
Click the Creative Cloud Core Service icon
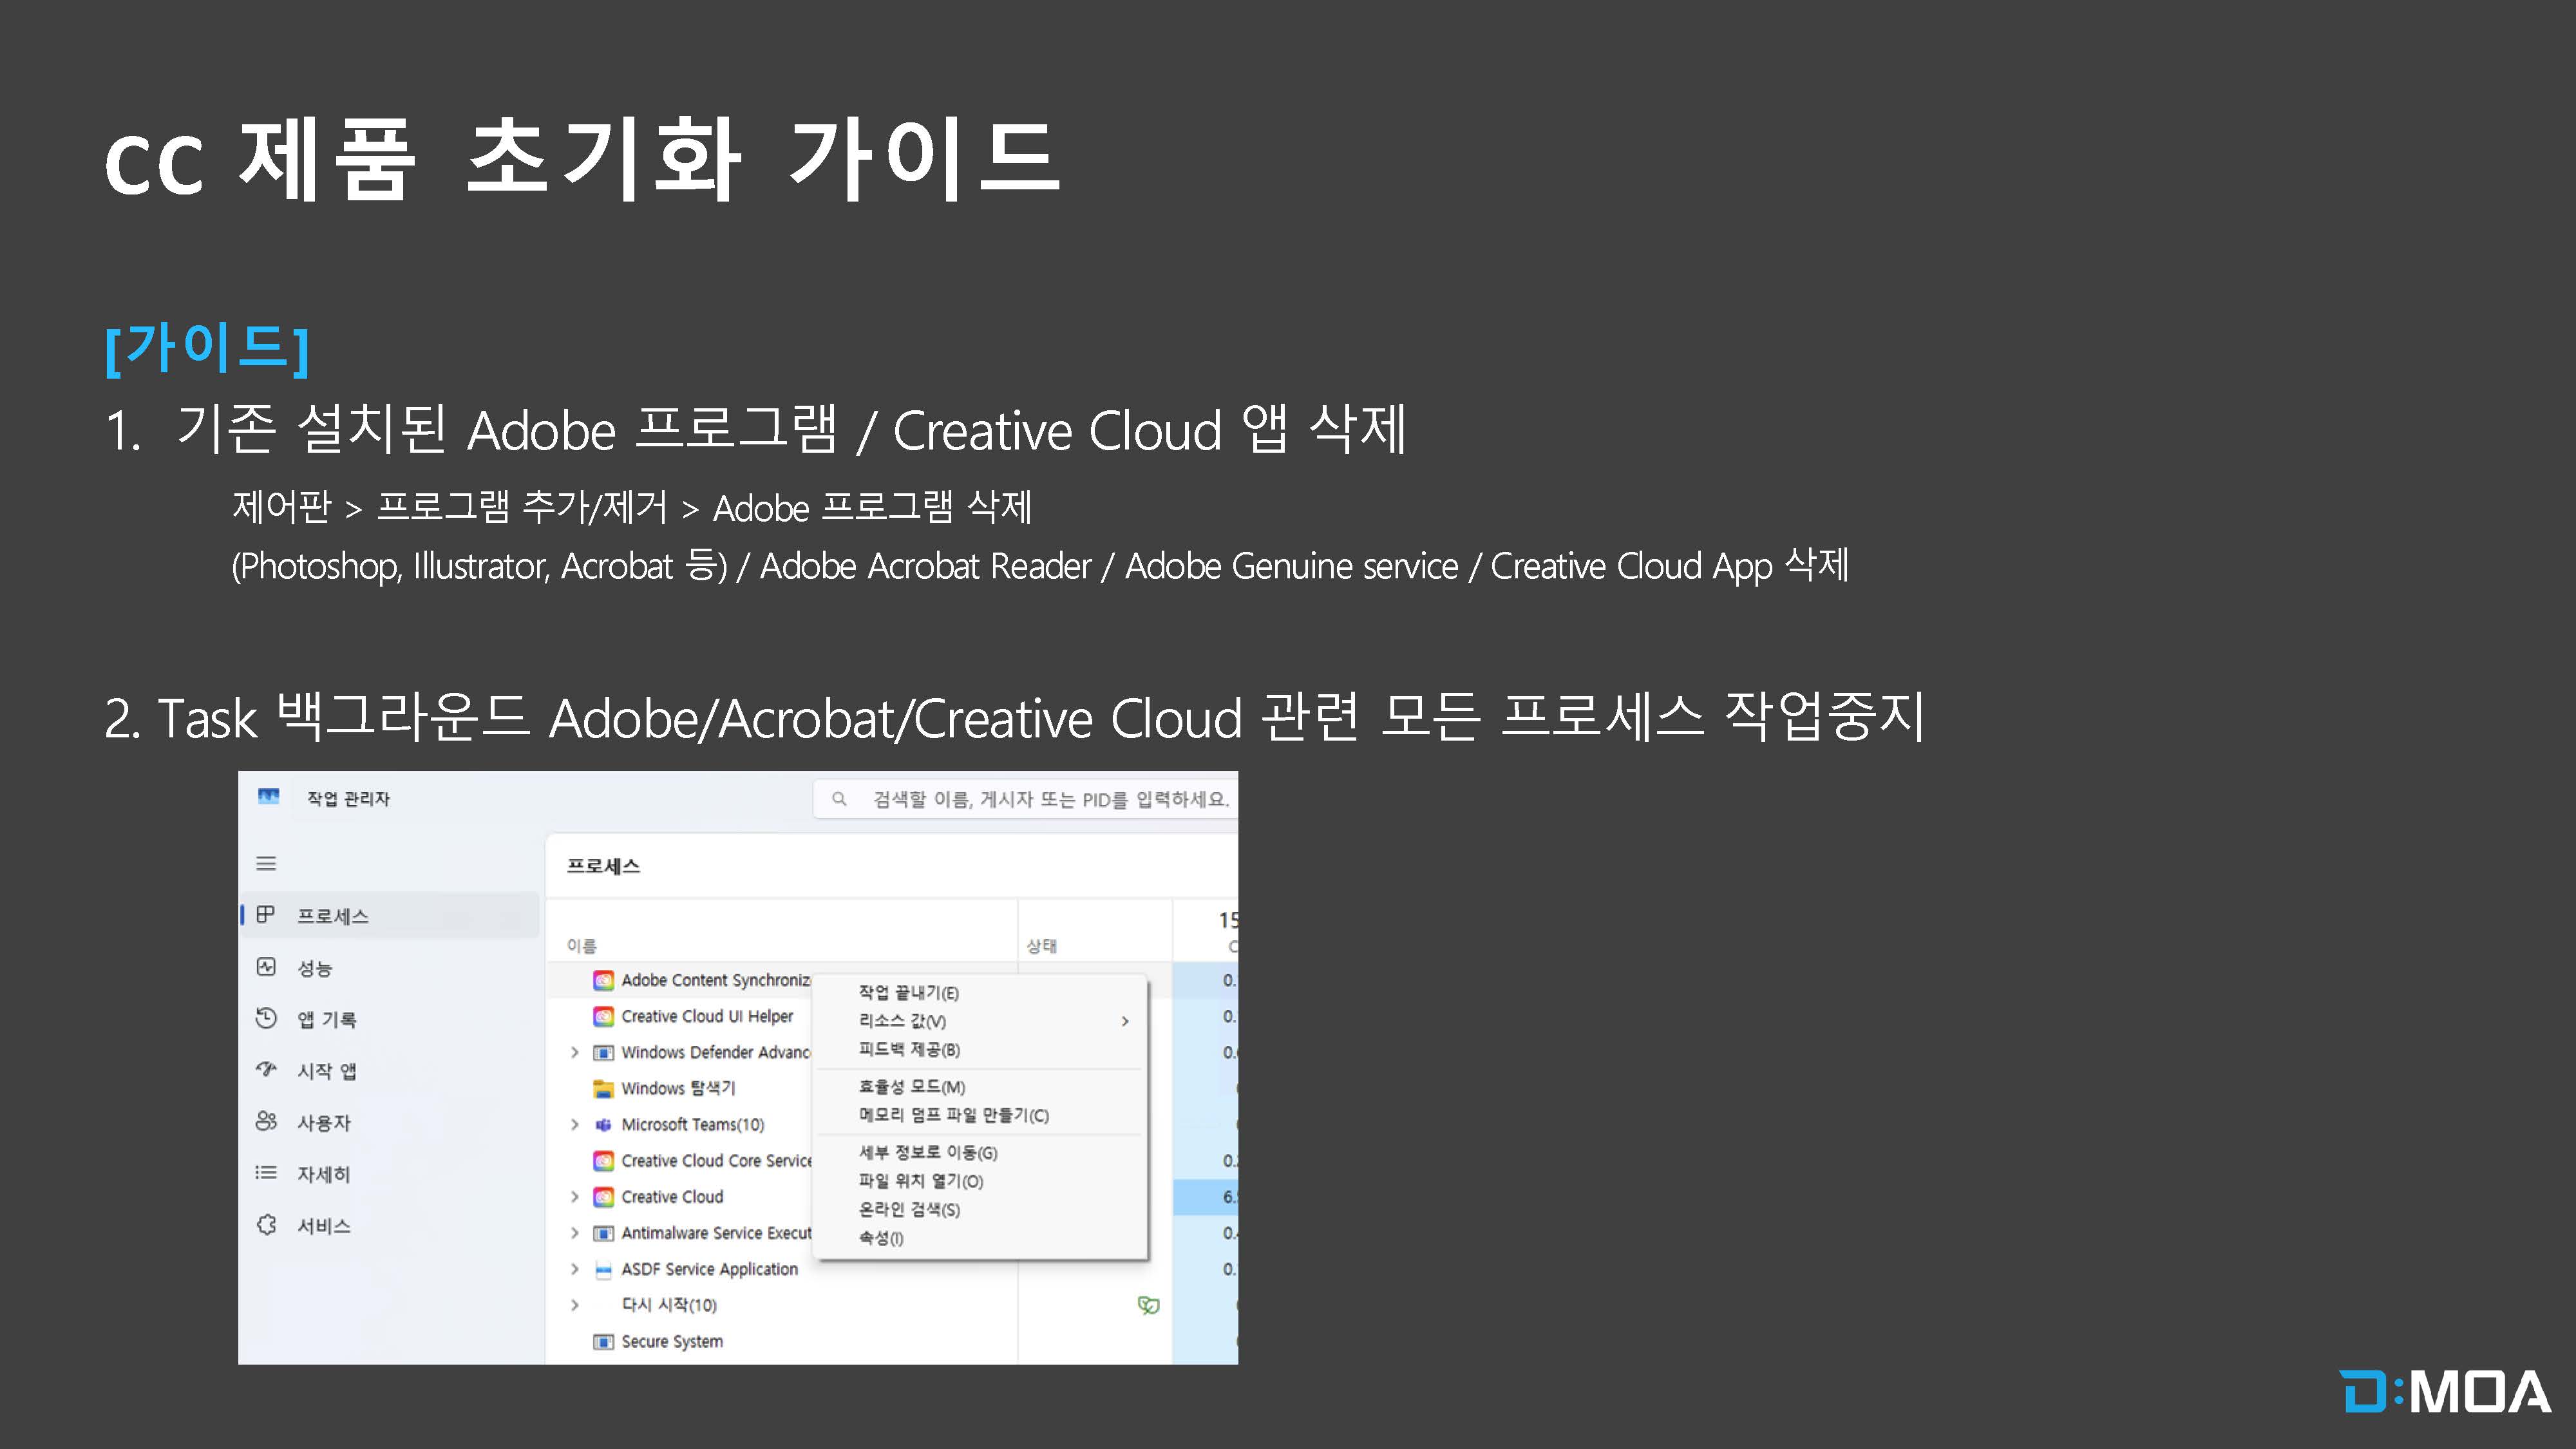pos(603,1160)
